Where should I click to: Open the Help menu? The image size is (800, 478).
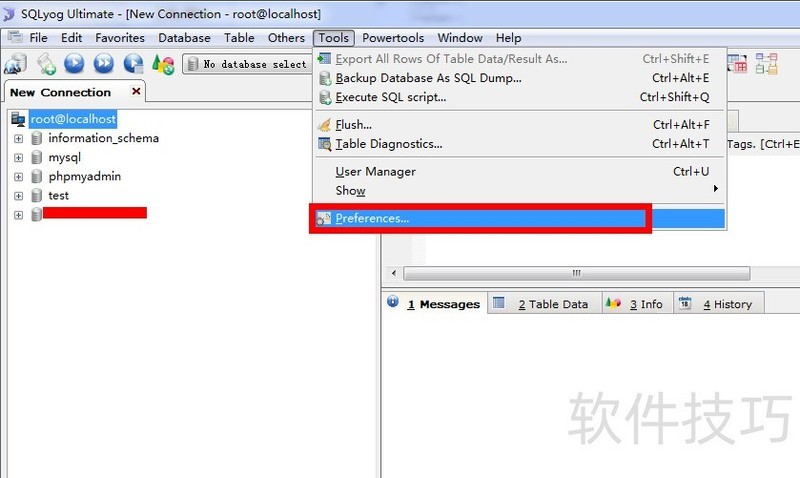[x=508, y=38]
